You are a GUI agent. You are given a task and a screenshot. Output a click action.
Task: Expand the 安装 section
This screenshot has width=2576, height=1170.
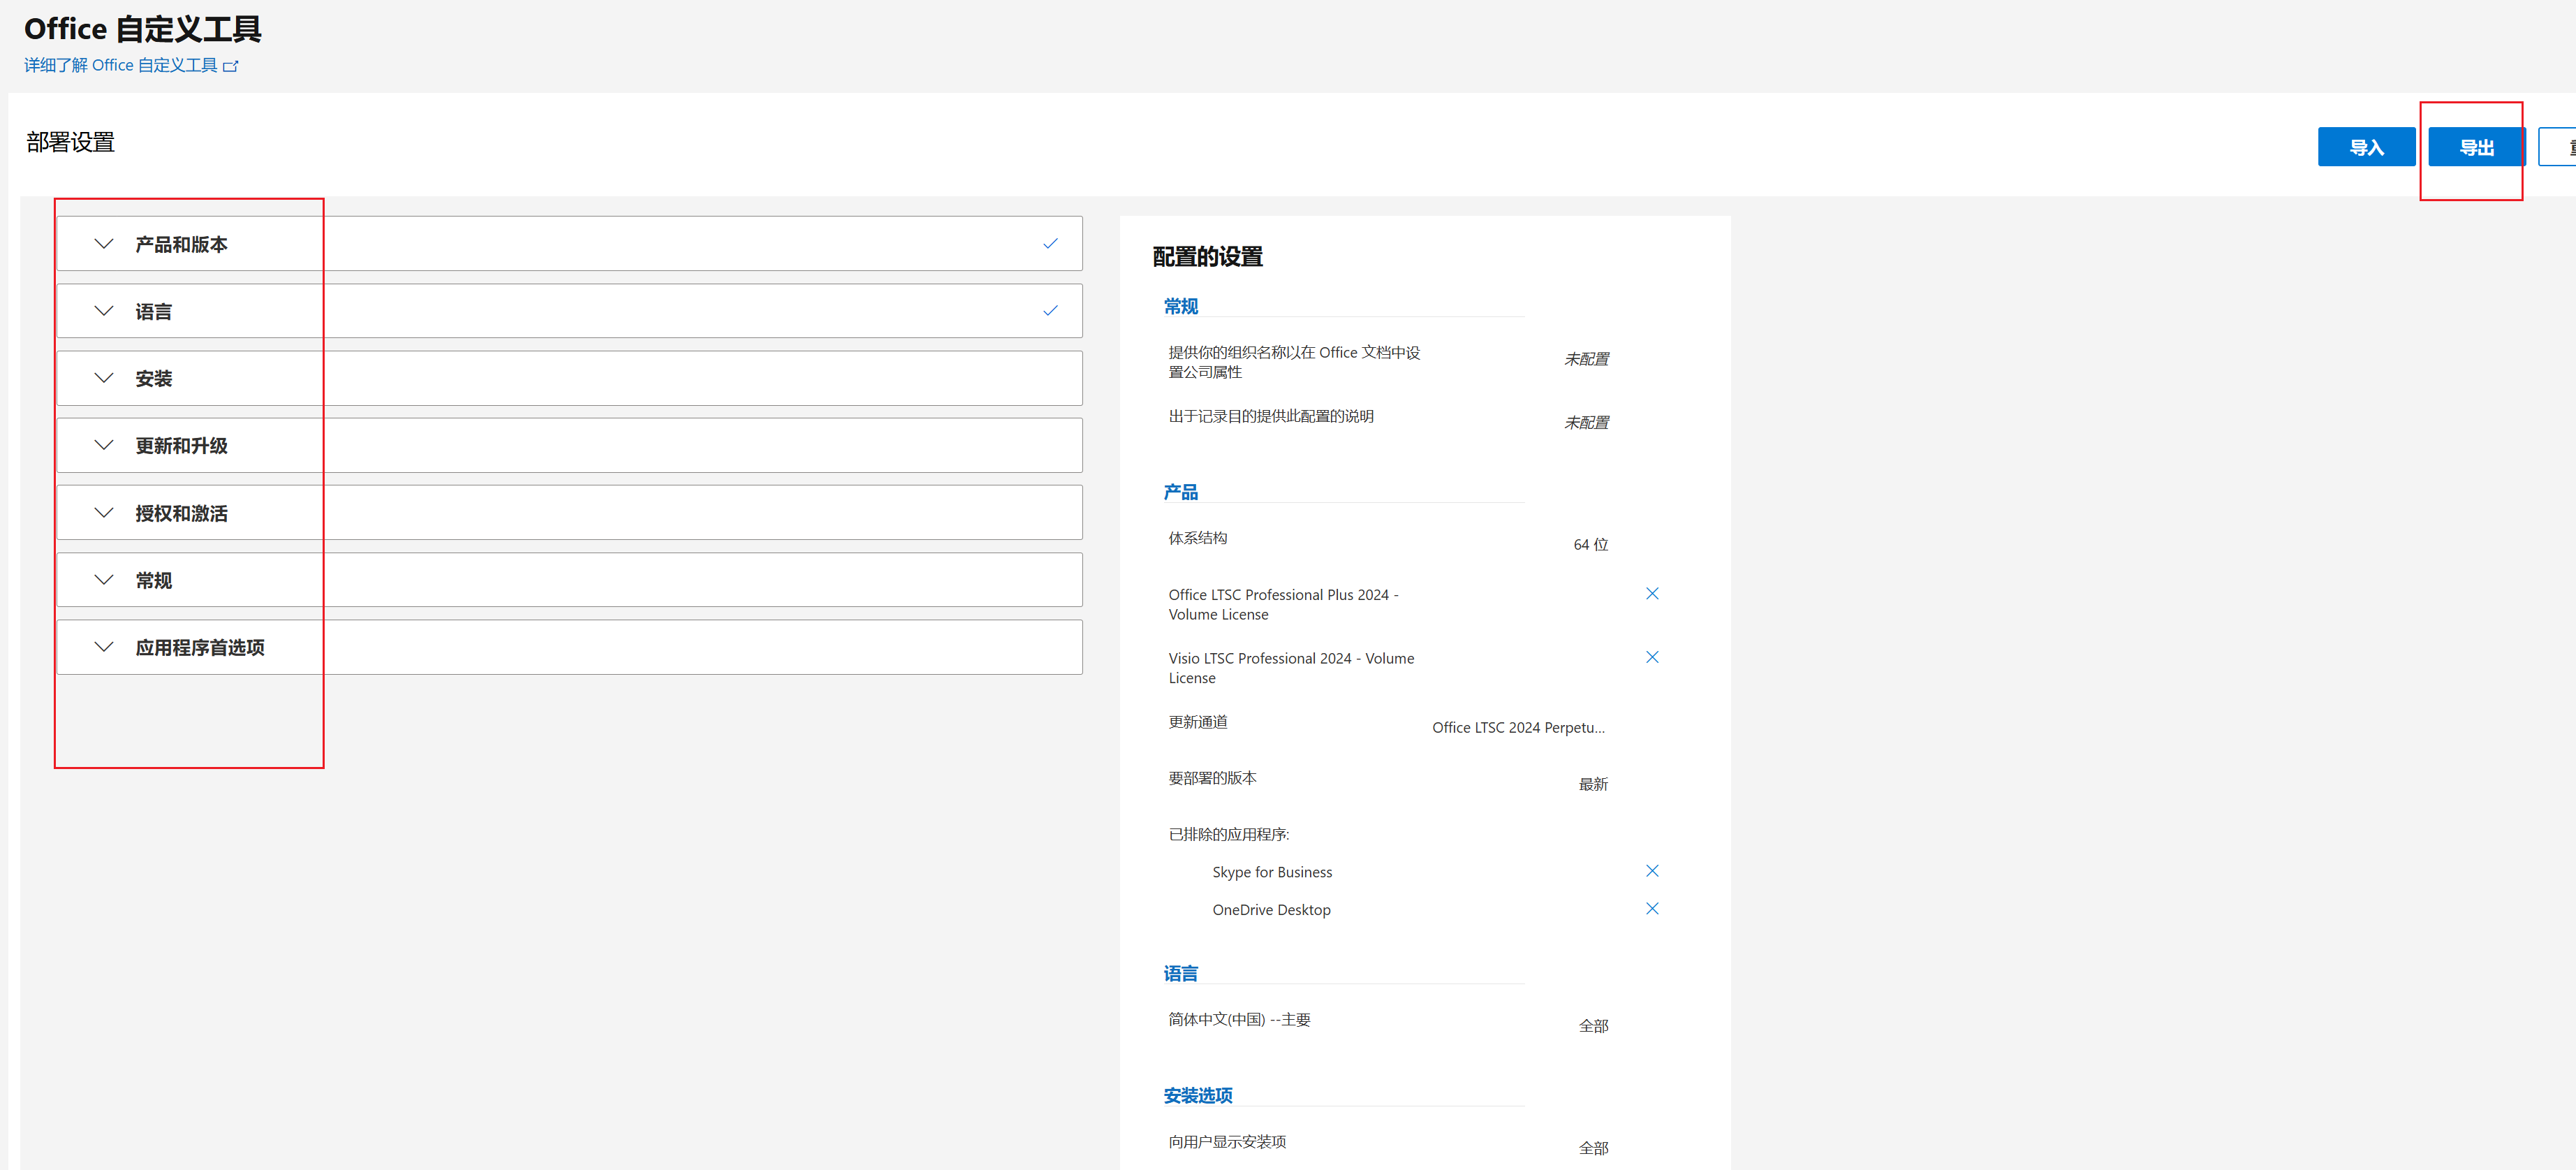154,379
